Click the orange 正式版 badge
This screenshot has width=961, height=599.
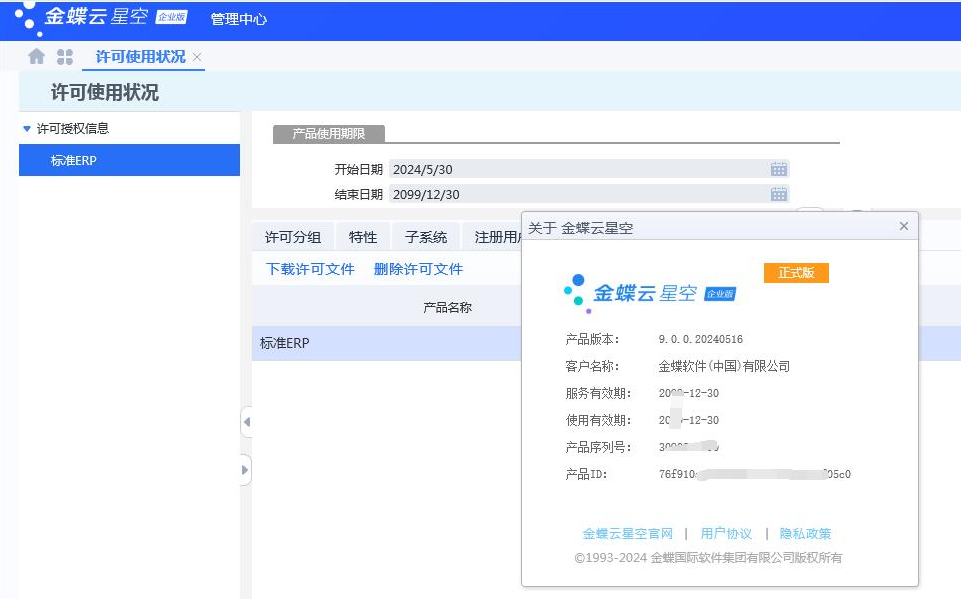coord(796,273)
